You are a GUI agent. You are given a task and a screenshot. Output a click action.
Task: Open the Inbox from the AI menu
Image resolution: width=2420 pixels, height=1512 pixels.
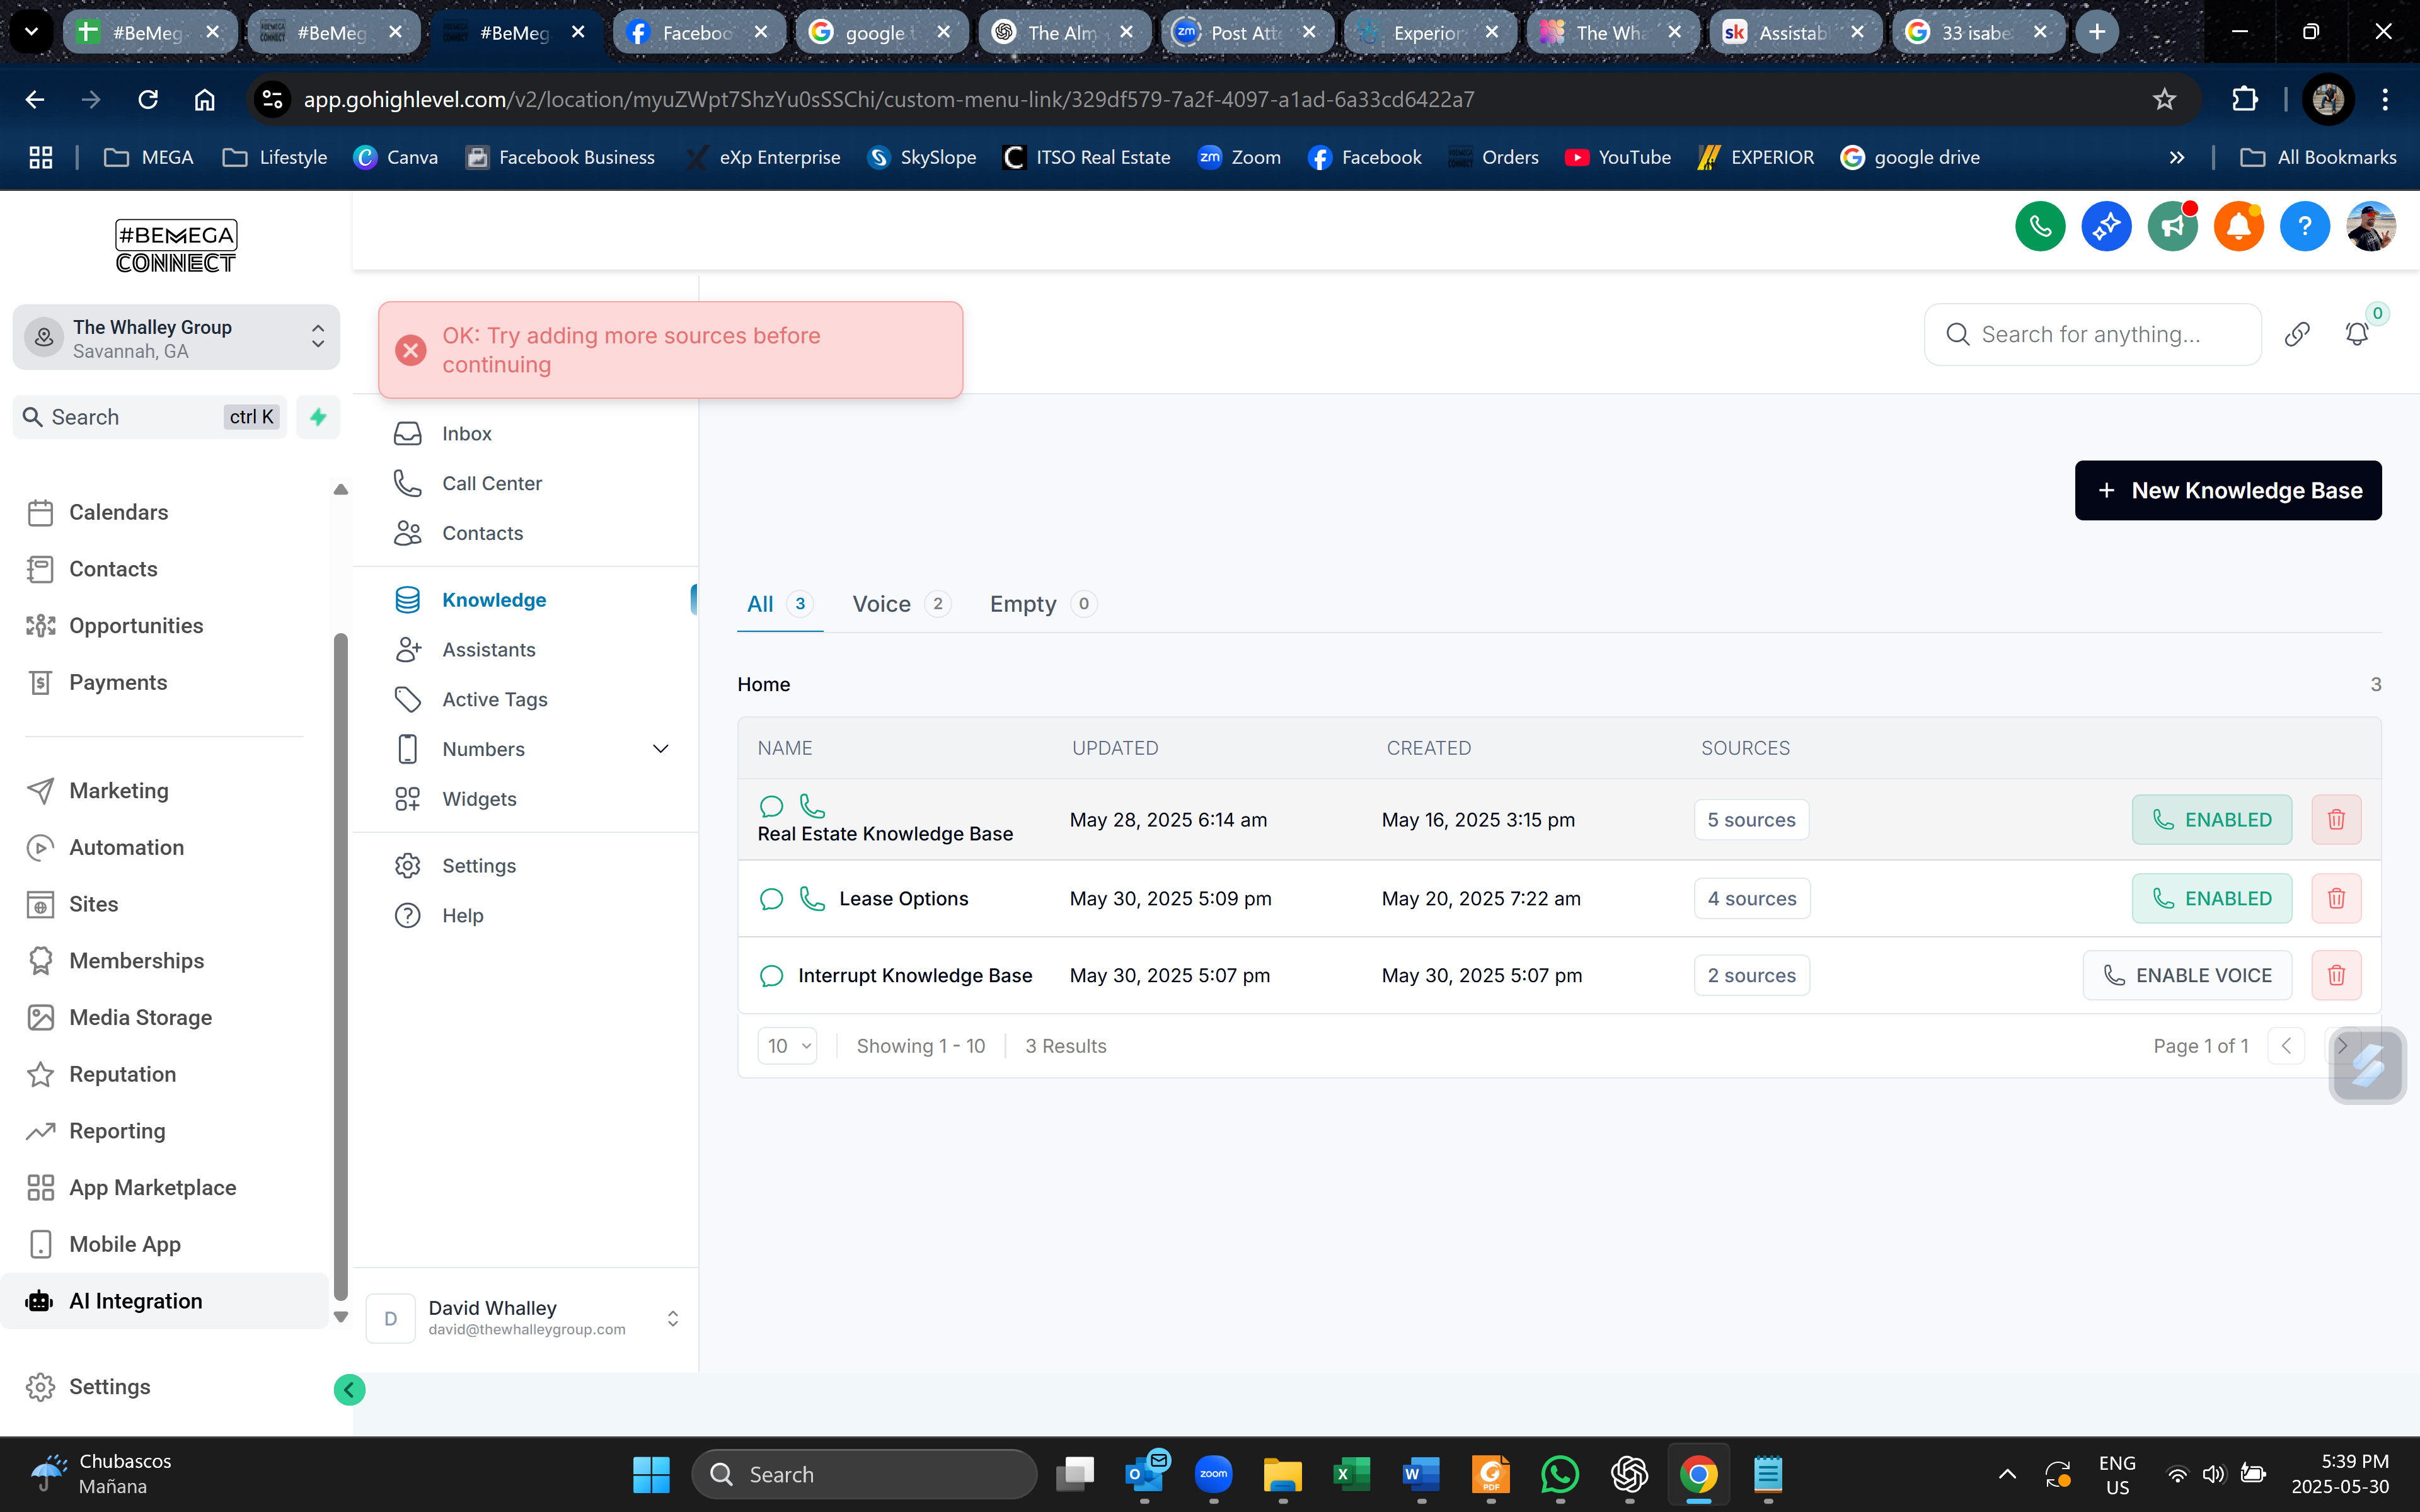click(466, 433)
